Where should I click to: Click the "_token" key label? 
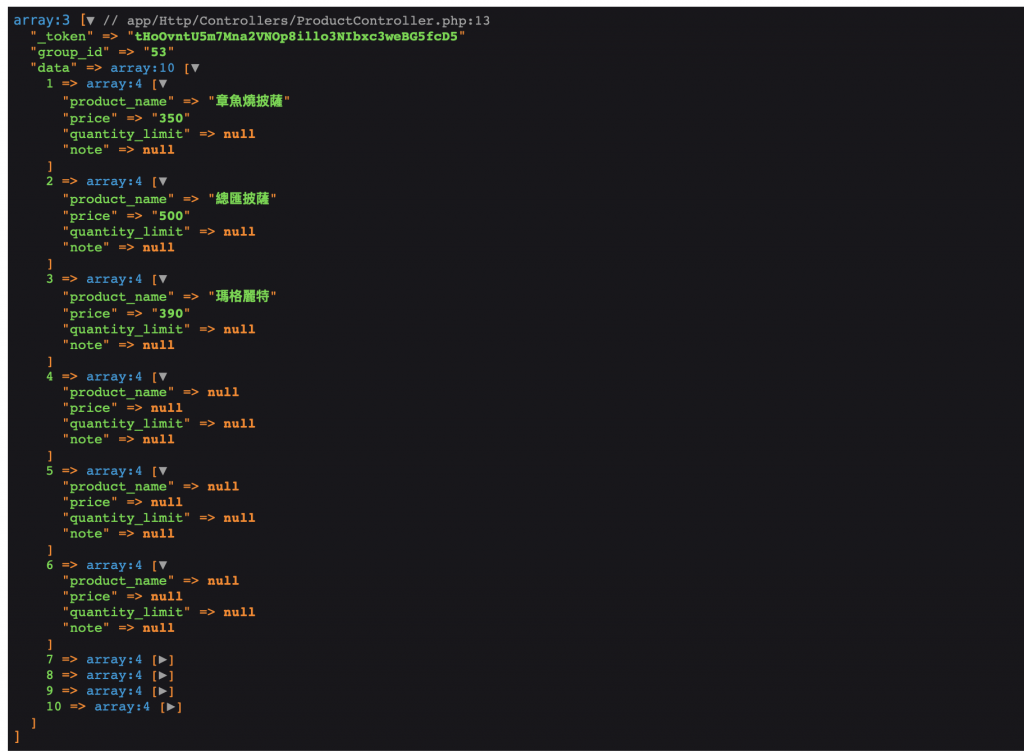pos(61,37)
